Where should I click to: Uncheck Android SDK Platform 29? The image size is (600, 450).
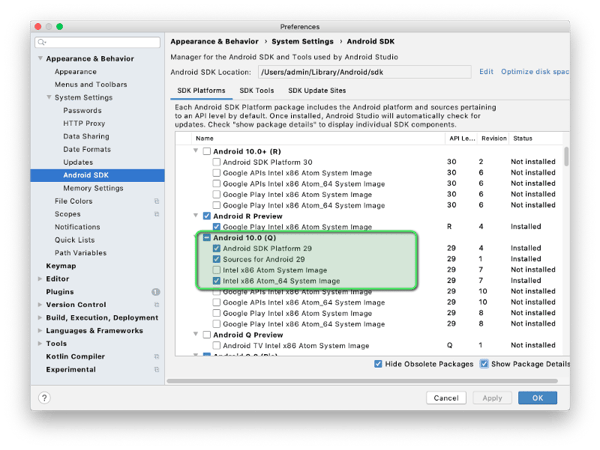217,248
